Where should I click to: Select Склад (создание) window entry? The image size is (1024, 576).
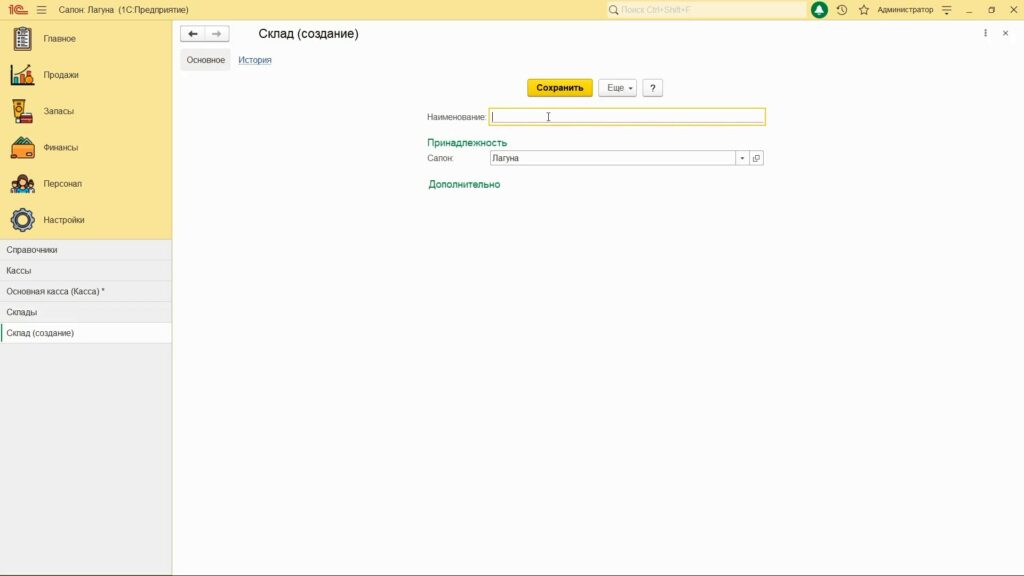coord(86,333)
